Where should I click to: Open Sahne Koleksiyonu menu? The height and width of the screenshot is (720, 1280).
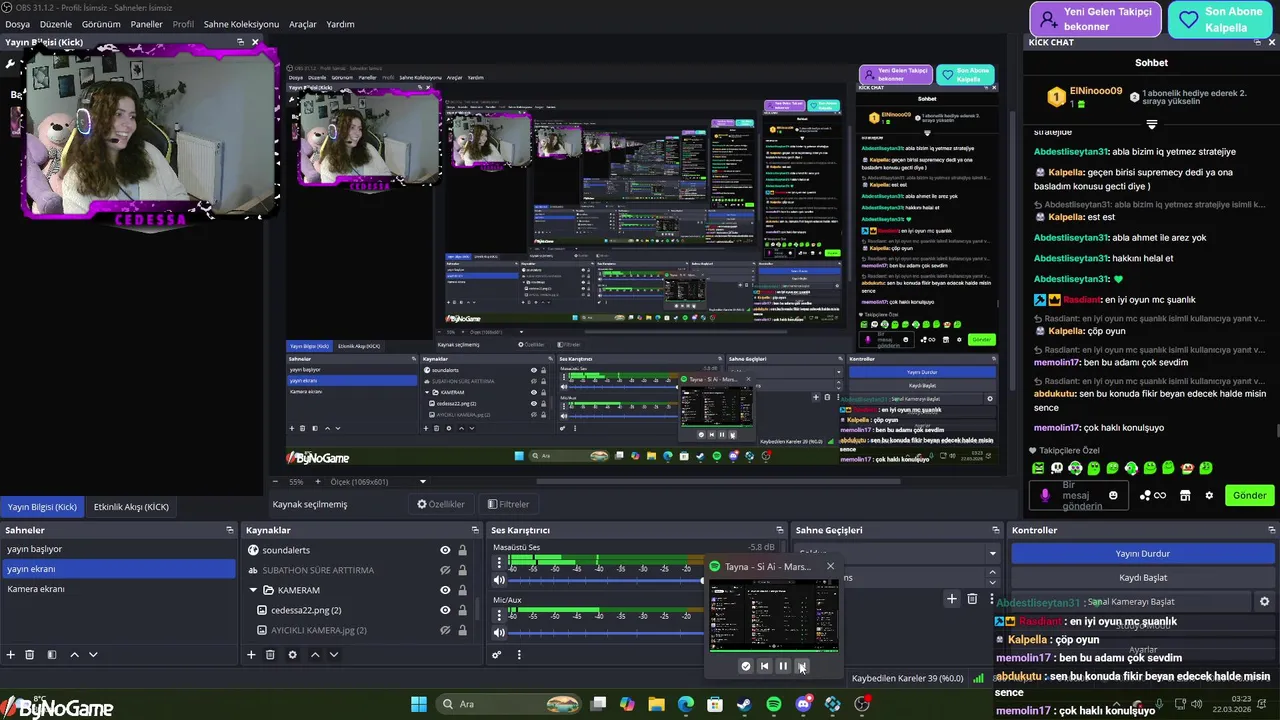pyautogui.click(x=241, y=24)
